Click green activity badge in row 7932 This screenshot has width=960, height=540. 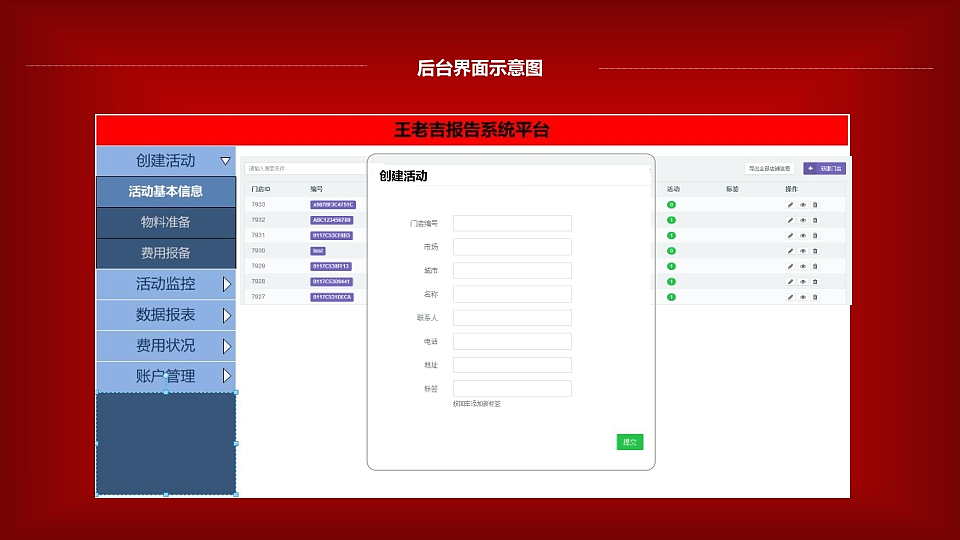(672, 220)
